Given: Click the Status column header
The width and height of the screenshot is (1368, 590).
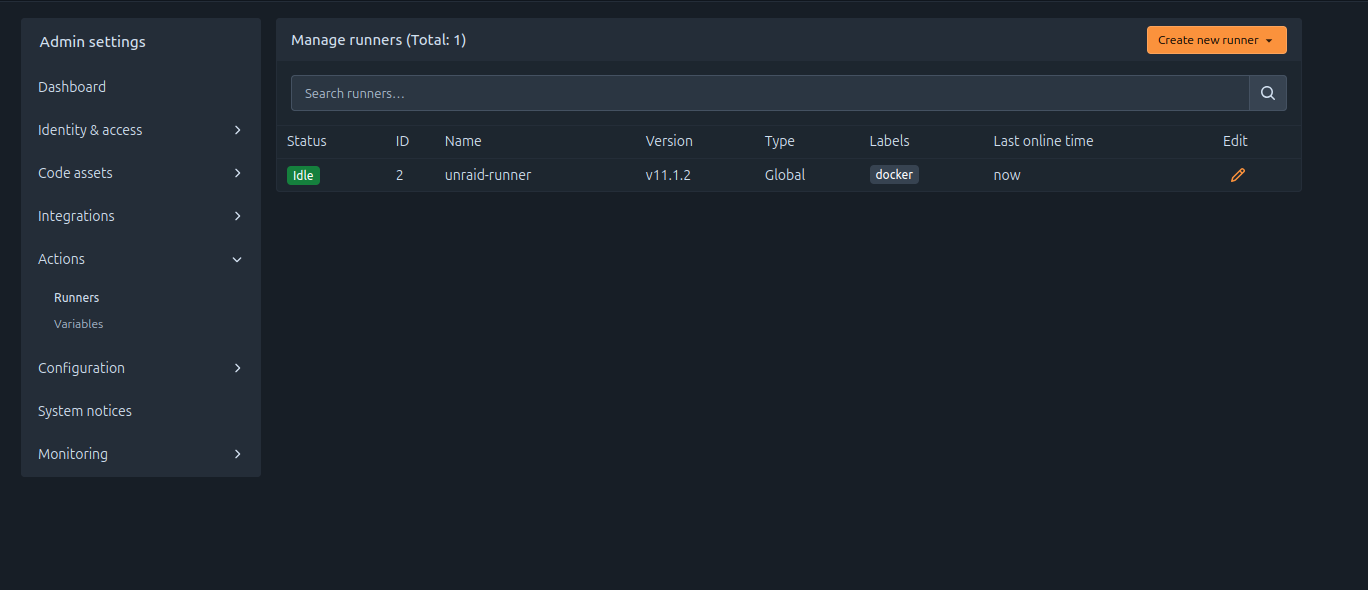Looking at the screenshot, I should [307, 141].
